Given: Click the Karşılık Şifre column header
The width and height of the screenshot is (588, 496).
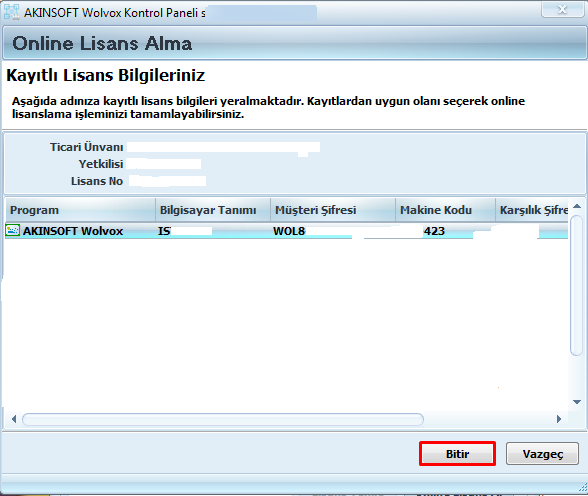Looking at the screenshot, I should [532, 210].
